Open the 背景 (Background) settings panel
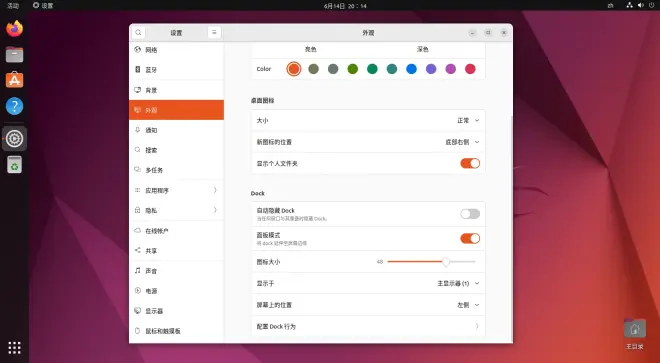 (176, 90)
